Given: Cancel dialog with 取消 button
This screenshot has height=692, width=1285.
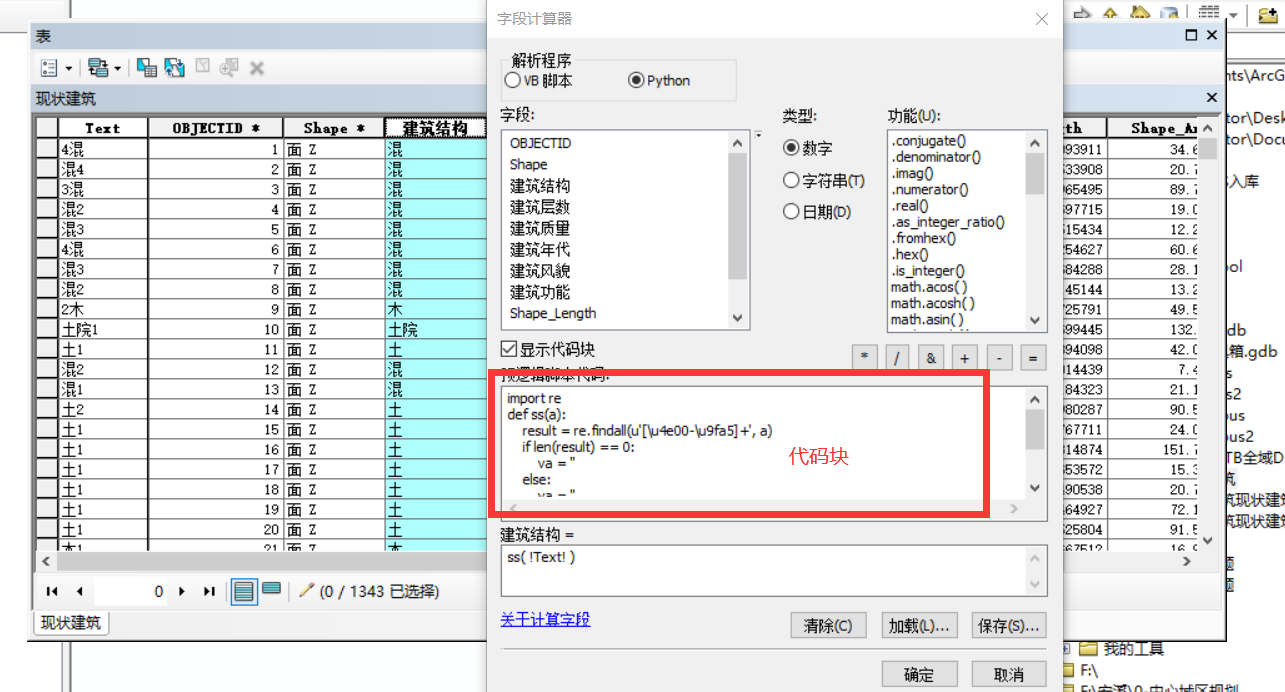Looking at the screenshot, I should click(x=1009, y=674).
